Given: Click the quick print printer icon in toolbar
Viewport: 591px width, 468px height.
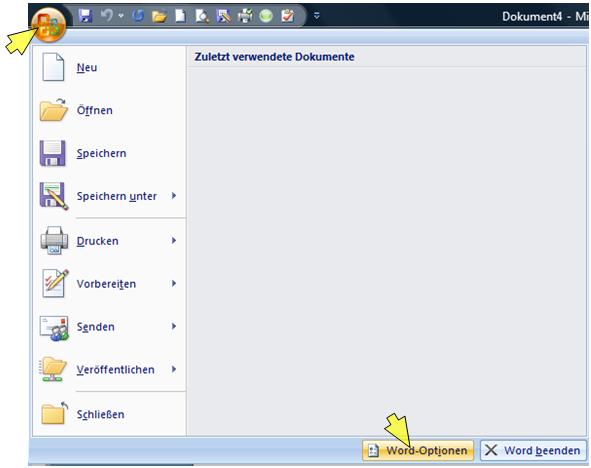Looking at the screenshot, I should click(245, 16).
